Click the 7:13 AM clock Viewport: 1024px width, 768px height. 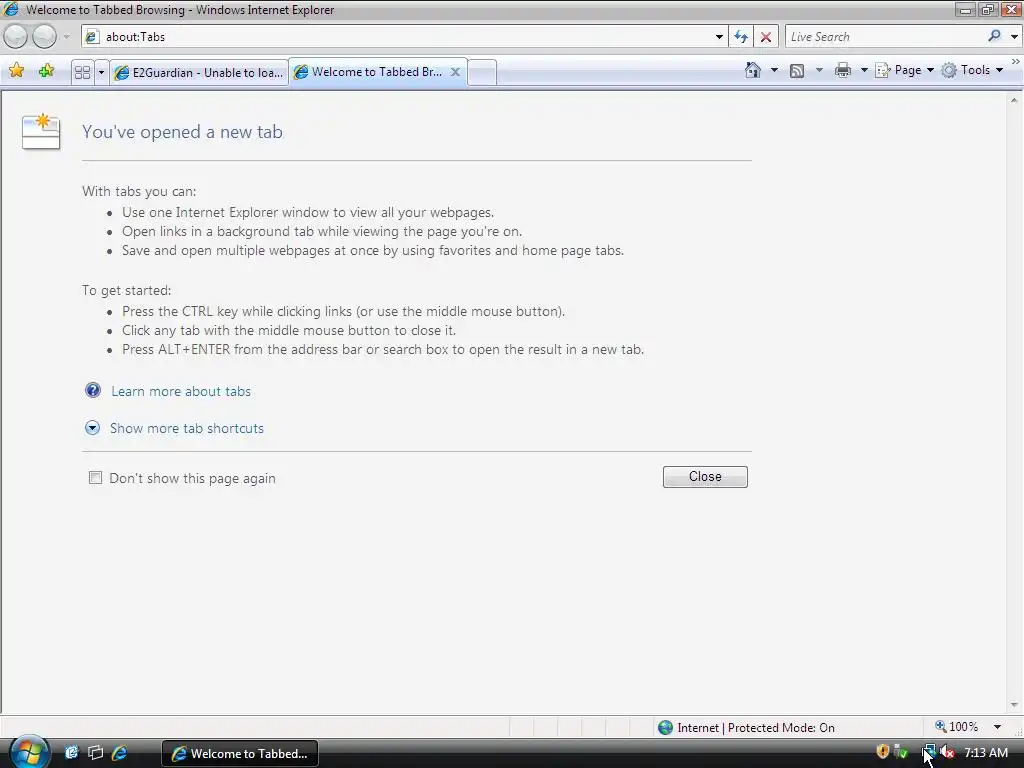click(x=985, y=752)
